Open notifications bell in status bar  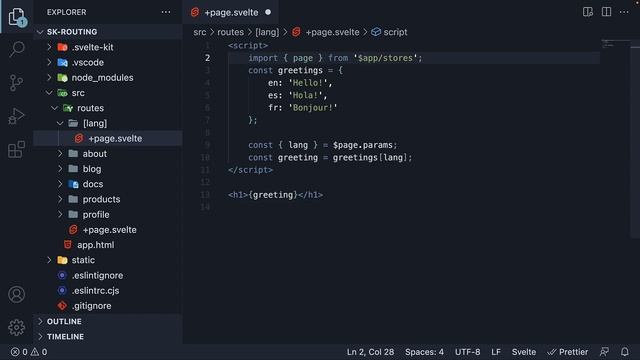(625, 352)
